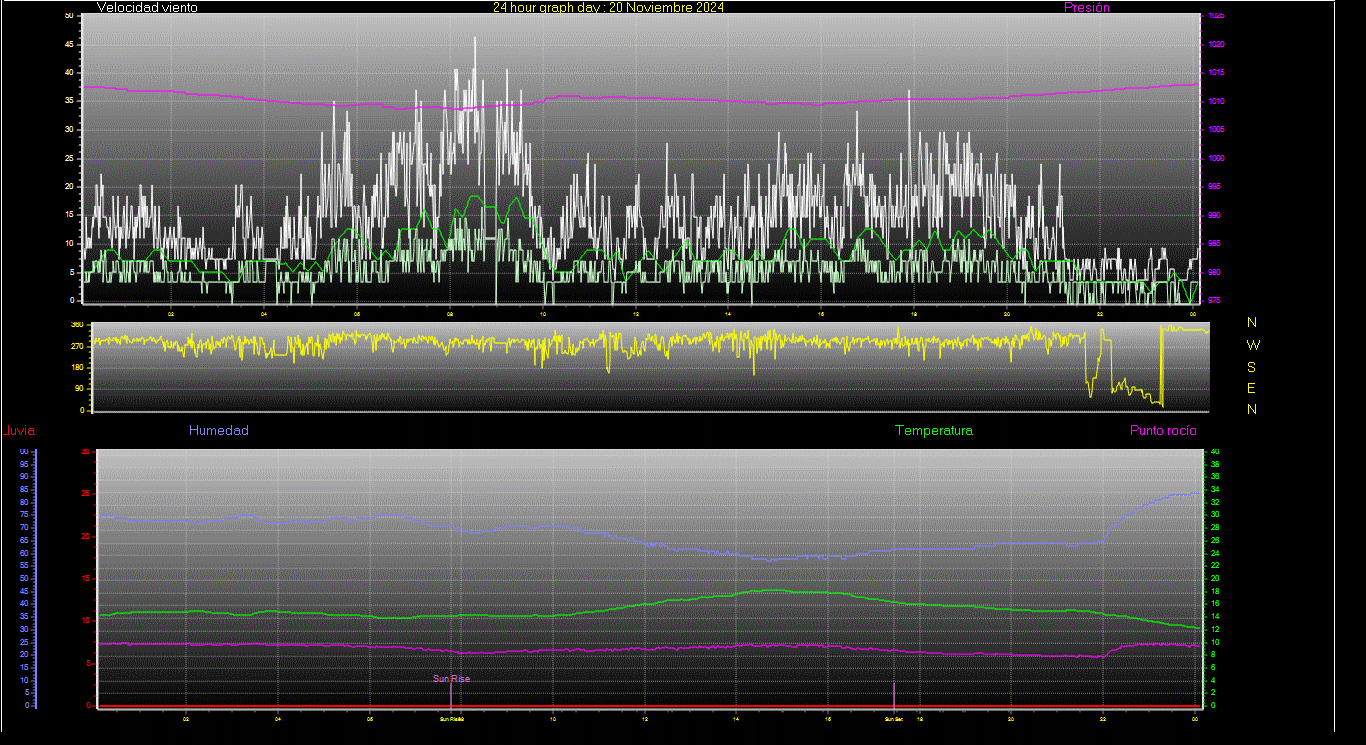
Task: Click blue humidity axis value "25"
Action: 23,641
